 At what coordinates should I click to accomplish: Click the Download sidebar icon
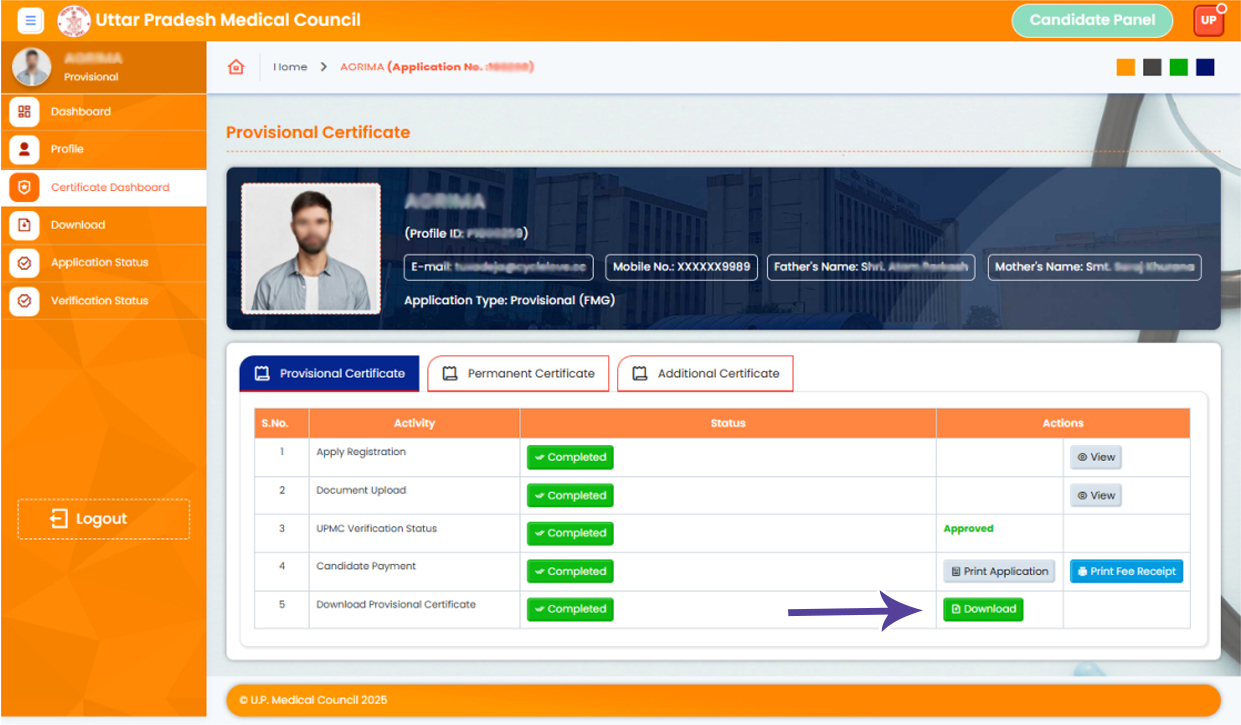tap(24, 225)
